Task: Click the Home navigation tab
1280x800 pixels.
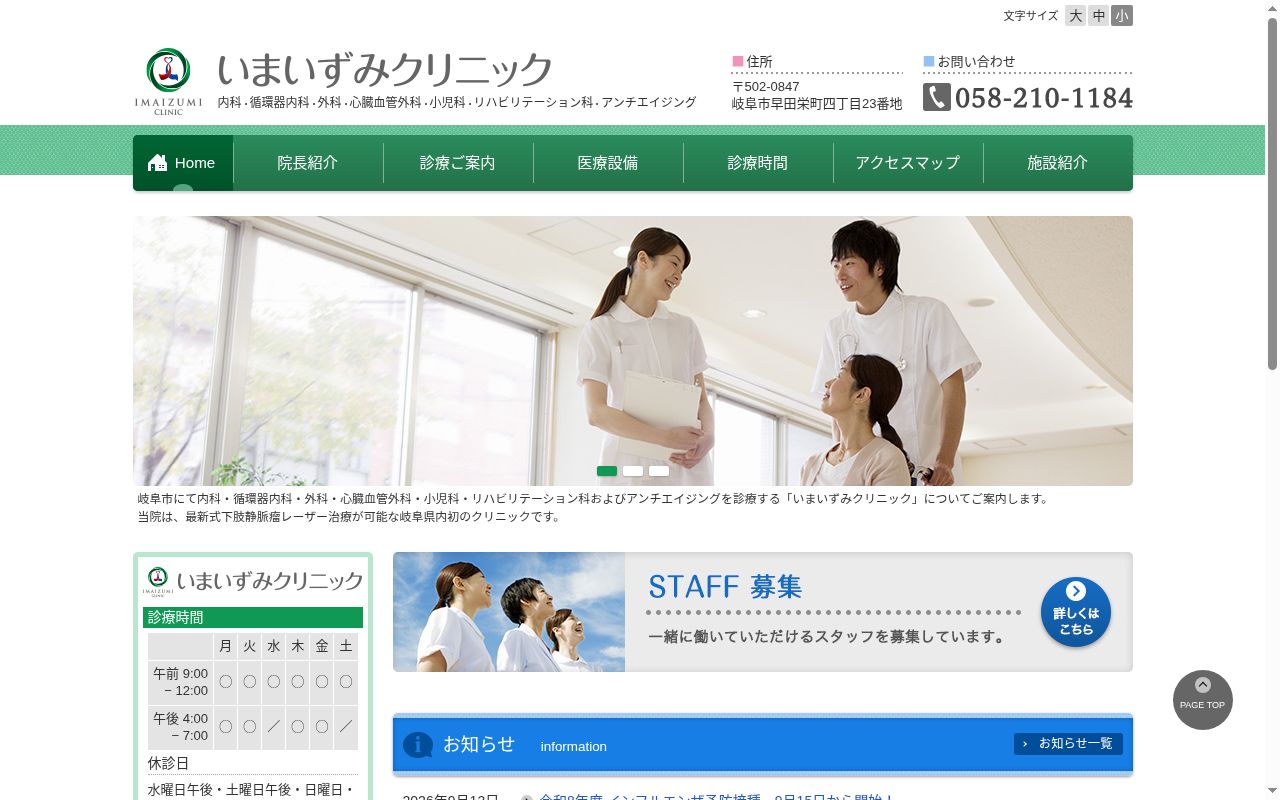Action: pos(183,163)
